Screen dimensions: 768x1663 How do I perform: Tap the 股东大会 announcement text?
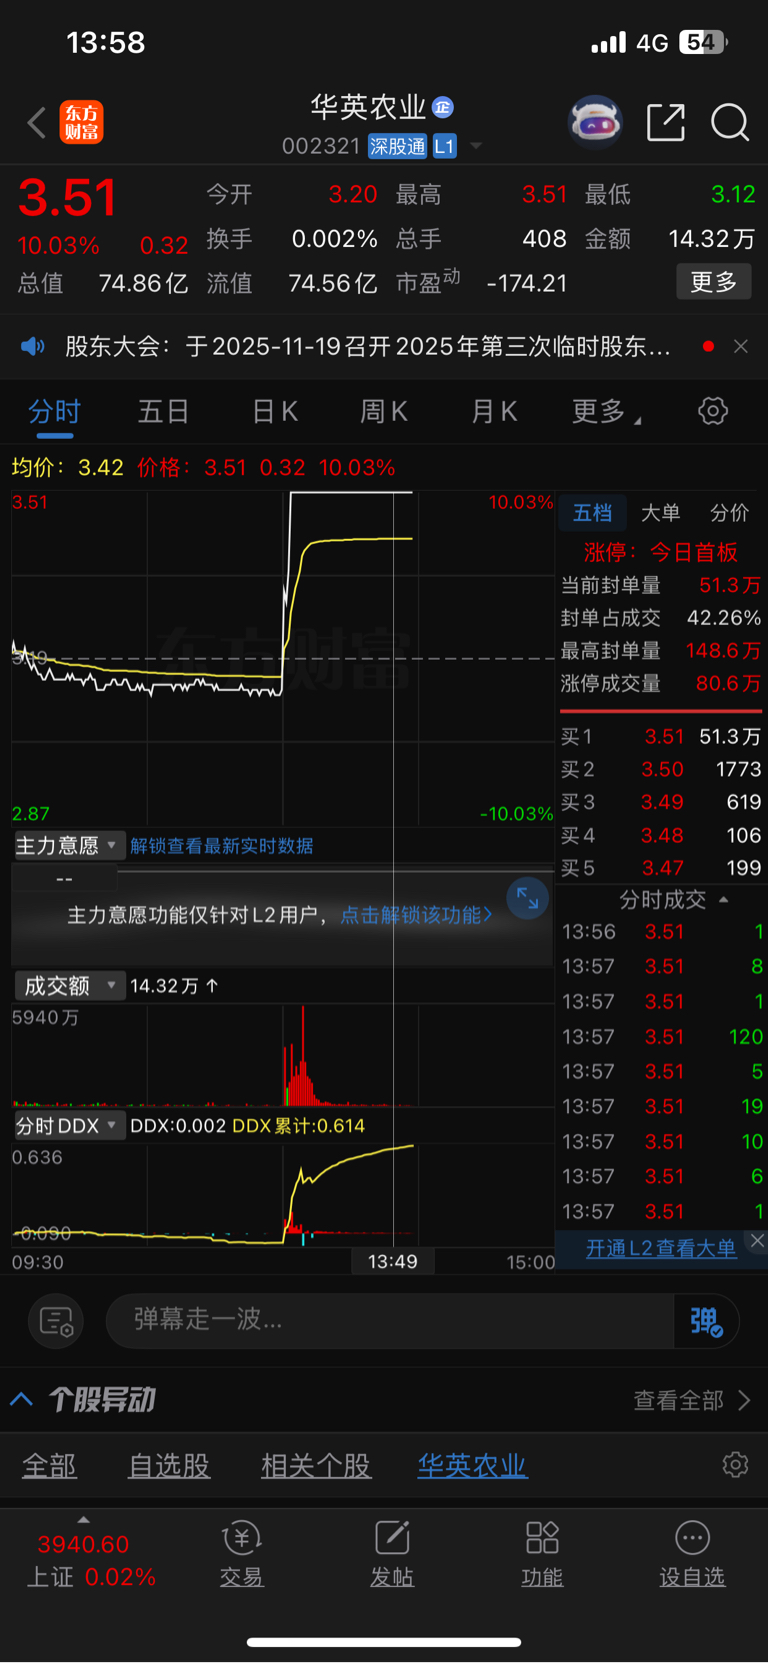point(368,346)
